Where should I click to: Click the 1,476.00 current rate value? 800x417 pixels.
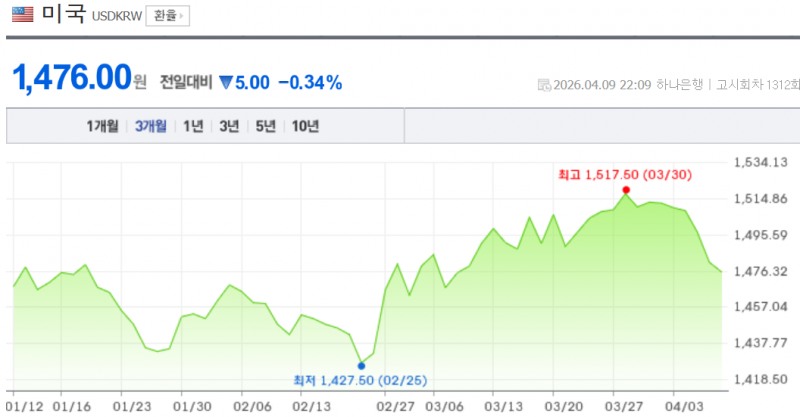[72, 78]
